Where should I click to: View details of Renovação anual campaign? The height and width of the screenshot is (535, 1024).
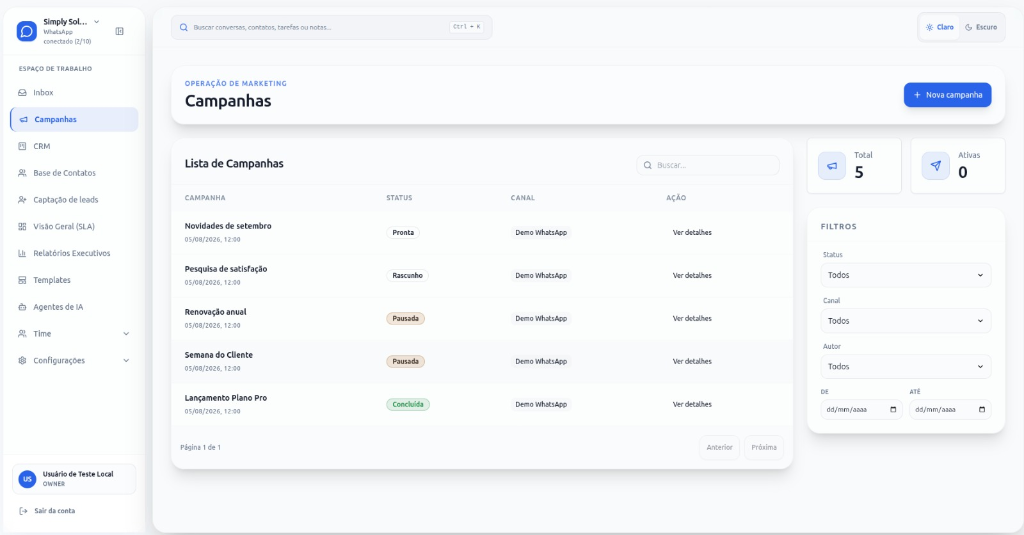coord(692,318)
